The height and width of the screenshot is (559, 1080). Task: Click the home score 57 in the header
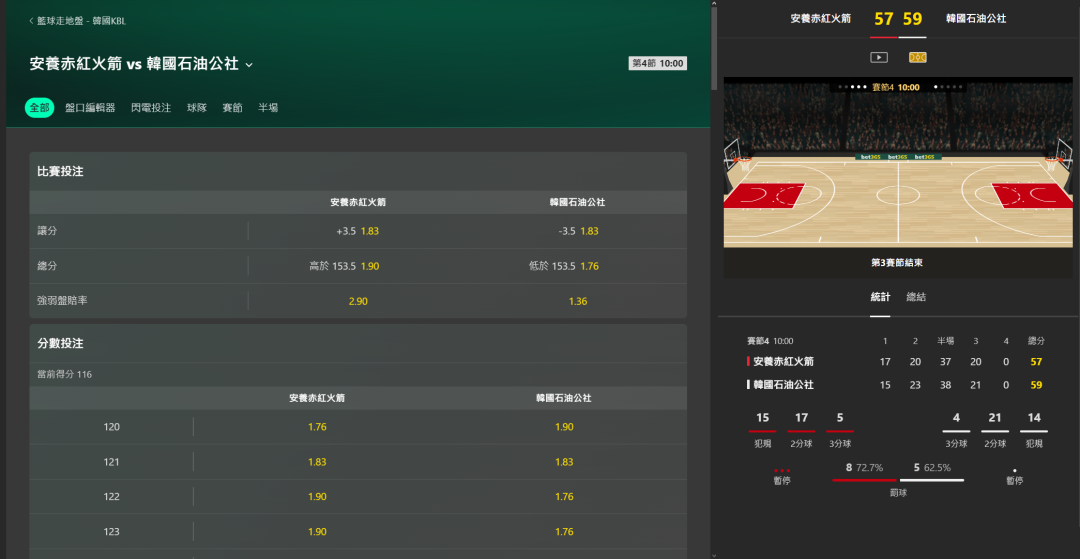click(884, 19)
